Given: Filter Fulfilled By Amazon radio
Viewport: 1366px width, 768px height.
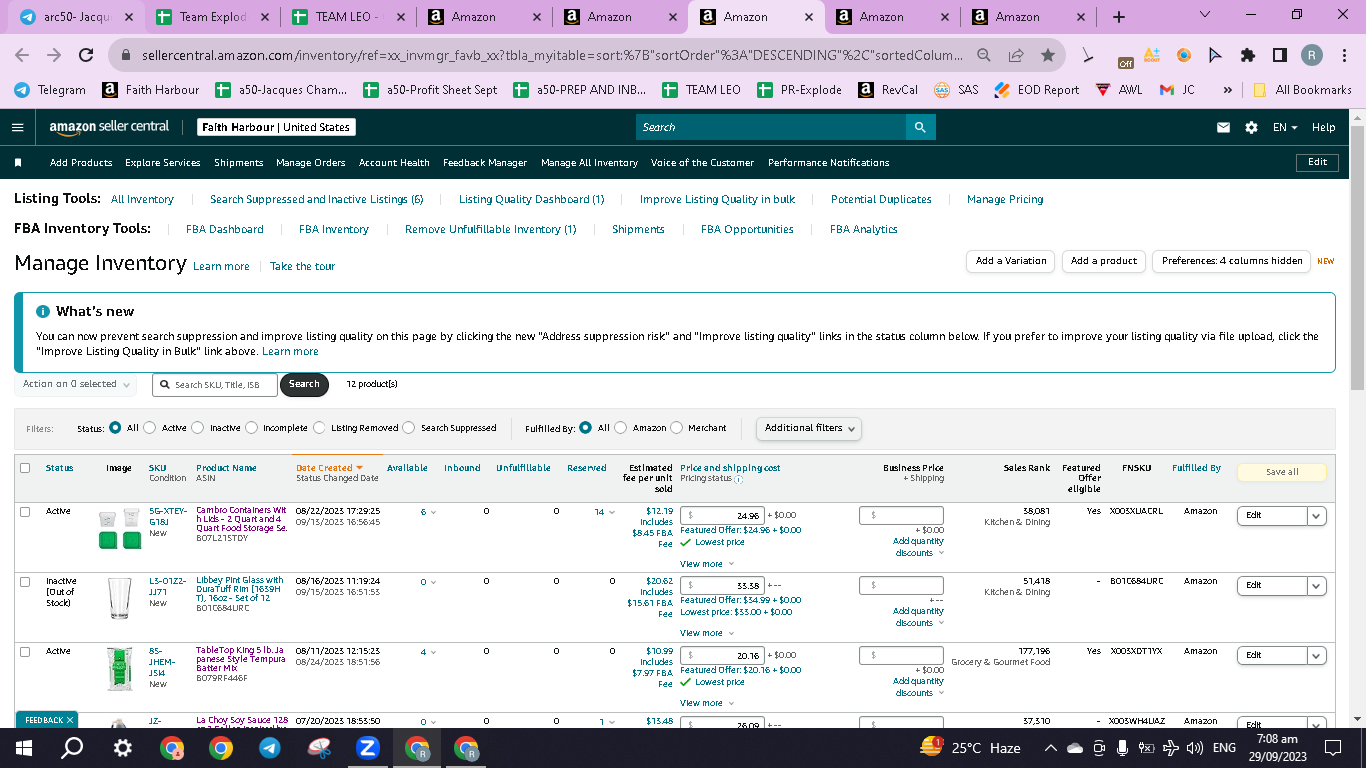Looking at the screenshot, I should [x=621, y=428].
